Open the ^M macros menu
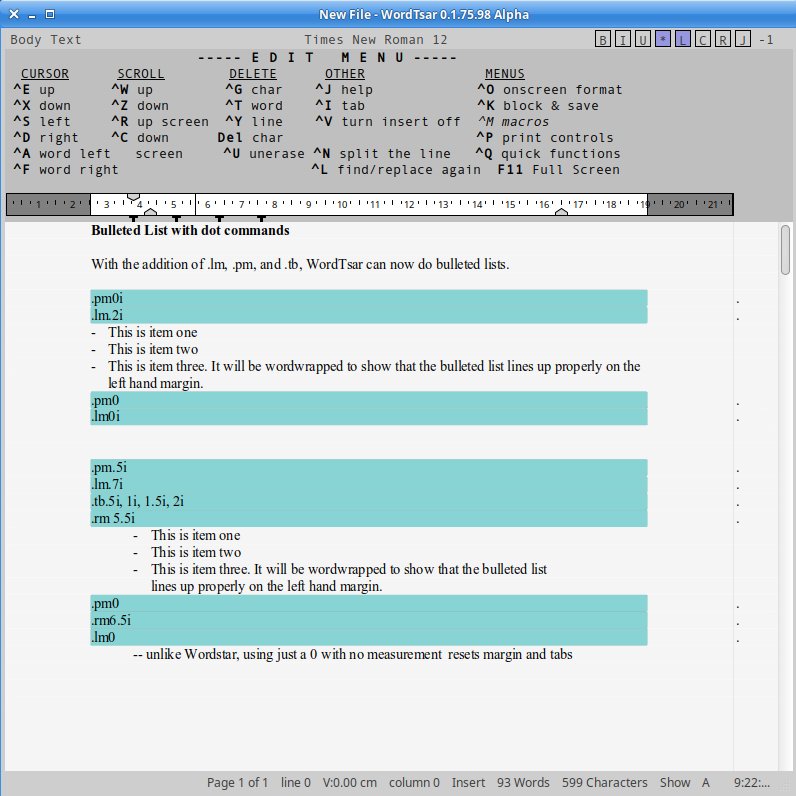Viewport: 796px width, 796px height. tap(513, 122)
